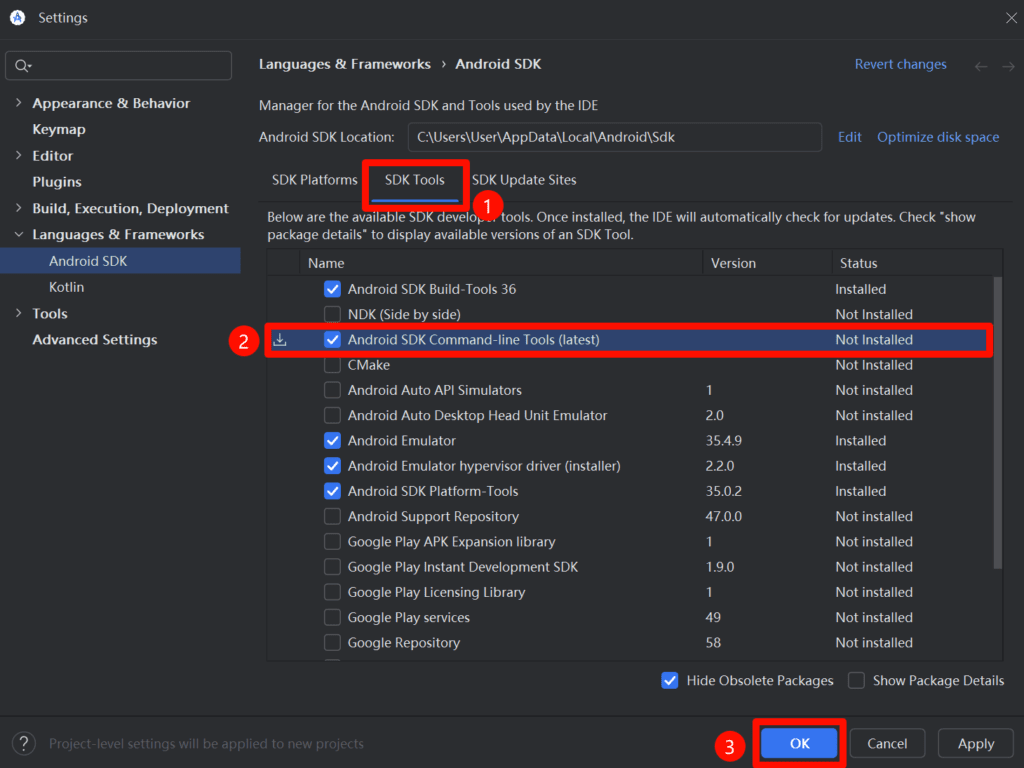Click the Android SDK Location field
This screenshot has width=1024, height=768.
point(614,137)
